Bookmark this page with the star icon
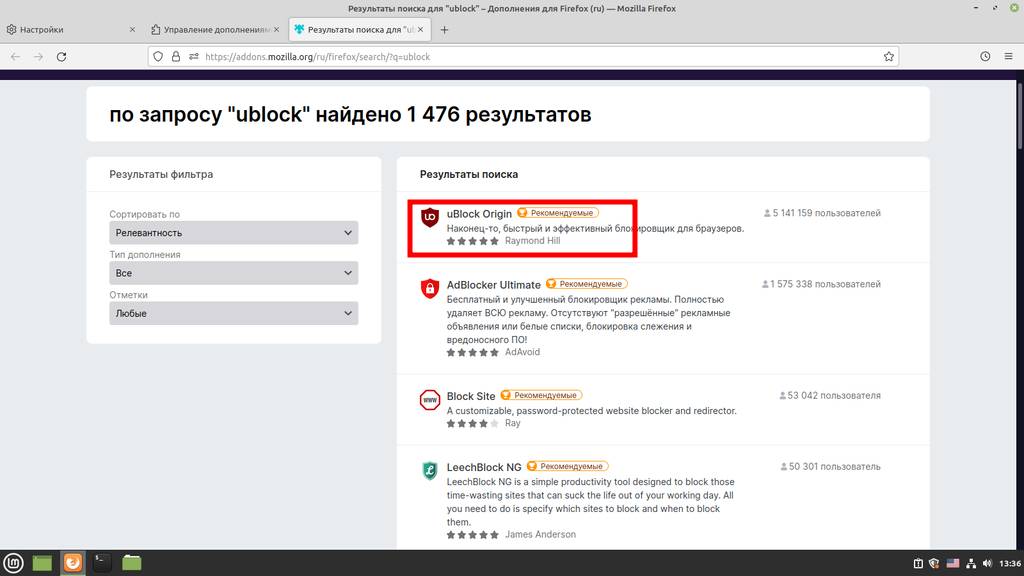 pyautogui.click(x=888, y=57)
